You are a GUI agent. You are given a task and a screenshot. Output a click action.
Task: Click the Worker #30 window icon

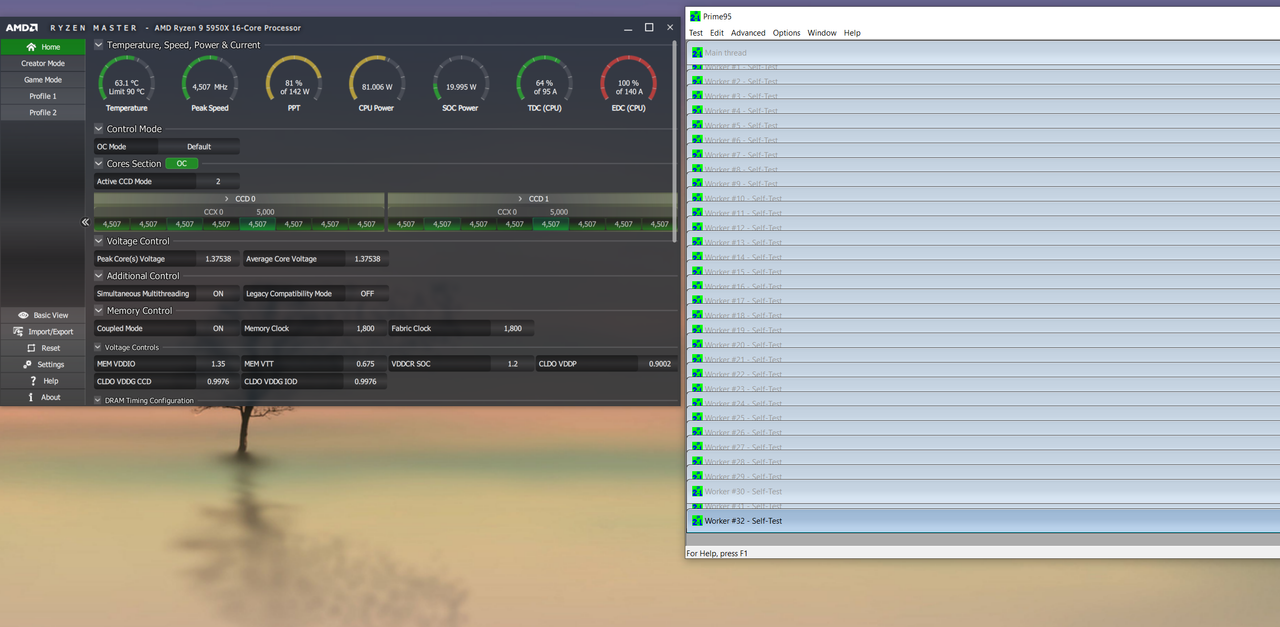tap(697, 491)
